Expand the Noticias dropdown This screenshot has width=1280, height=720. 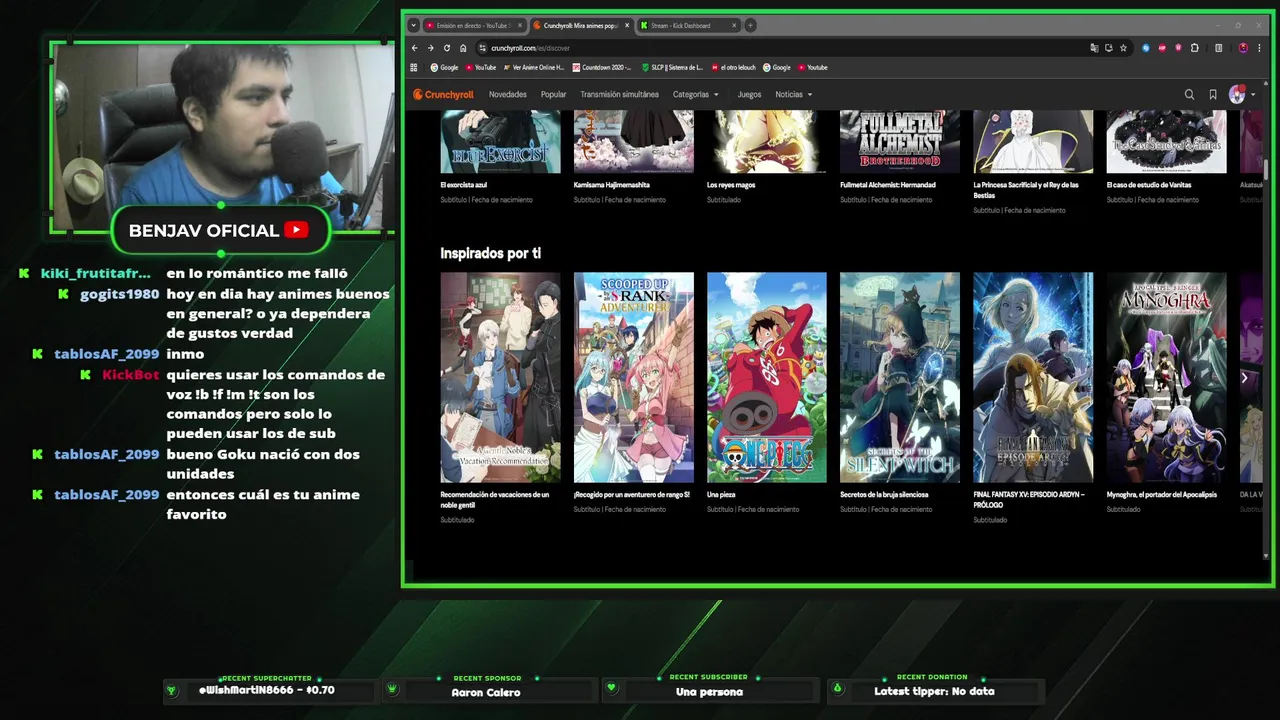pyautogui.click(x=793, y=95)
